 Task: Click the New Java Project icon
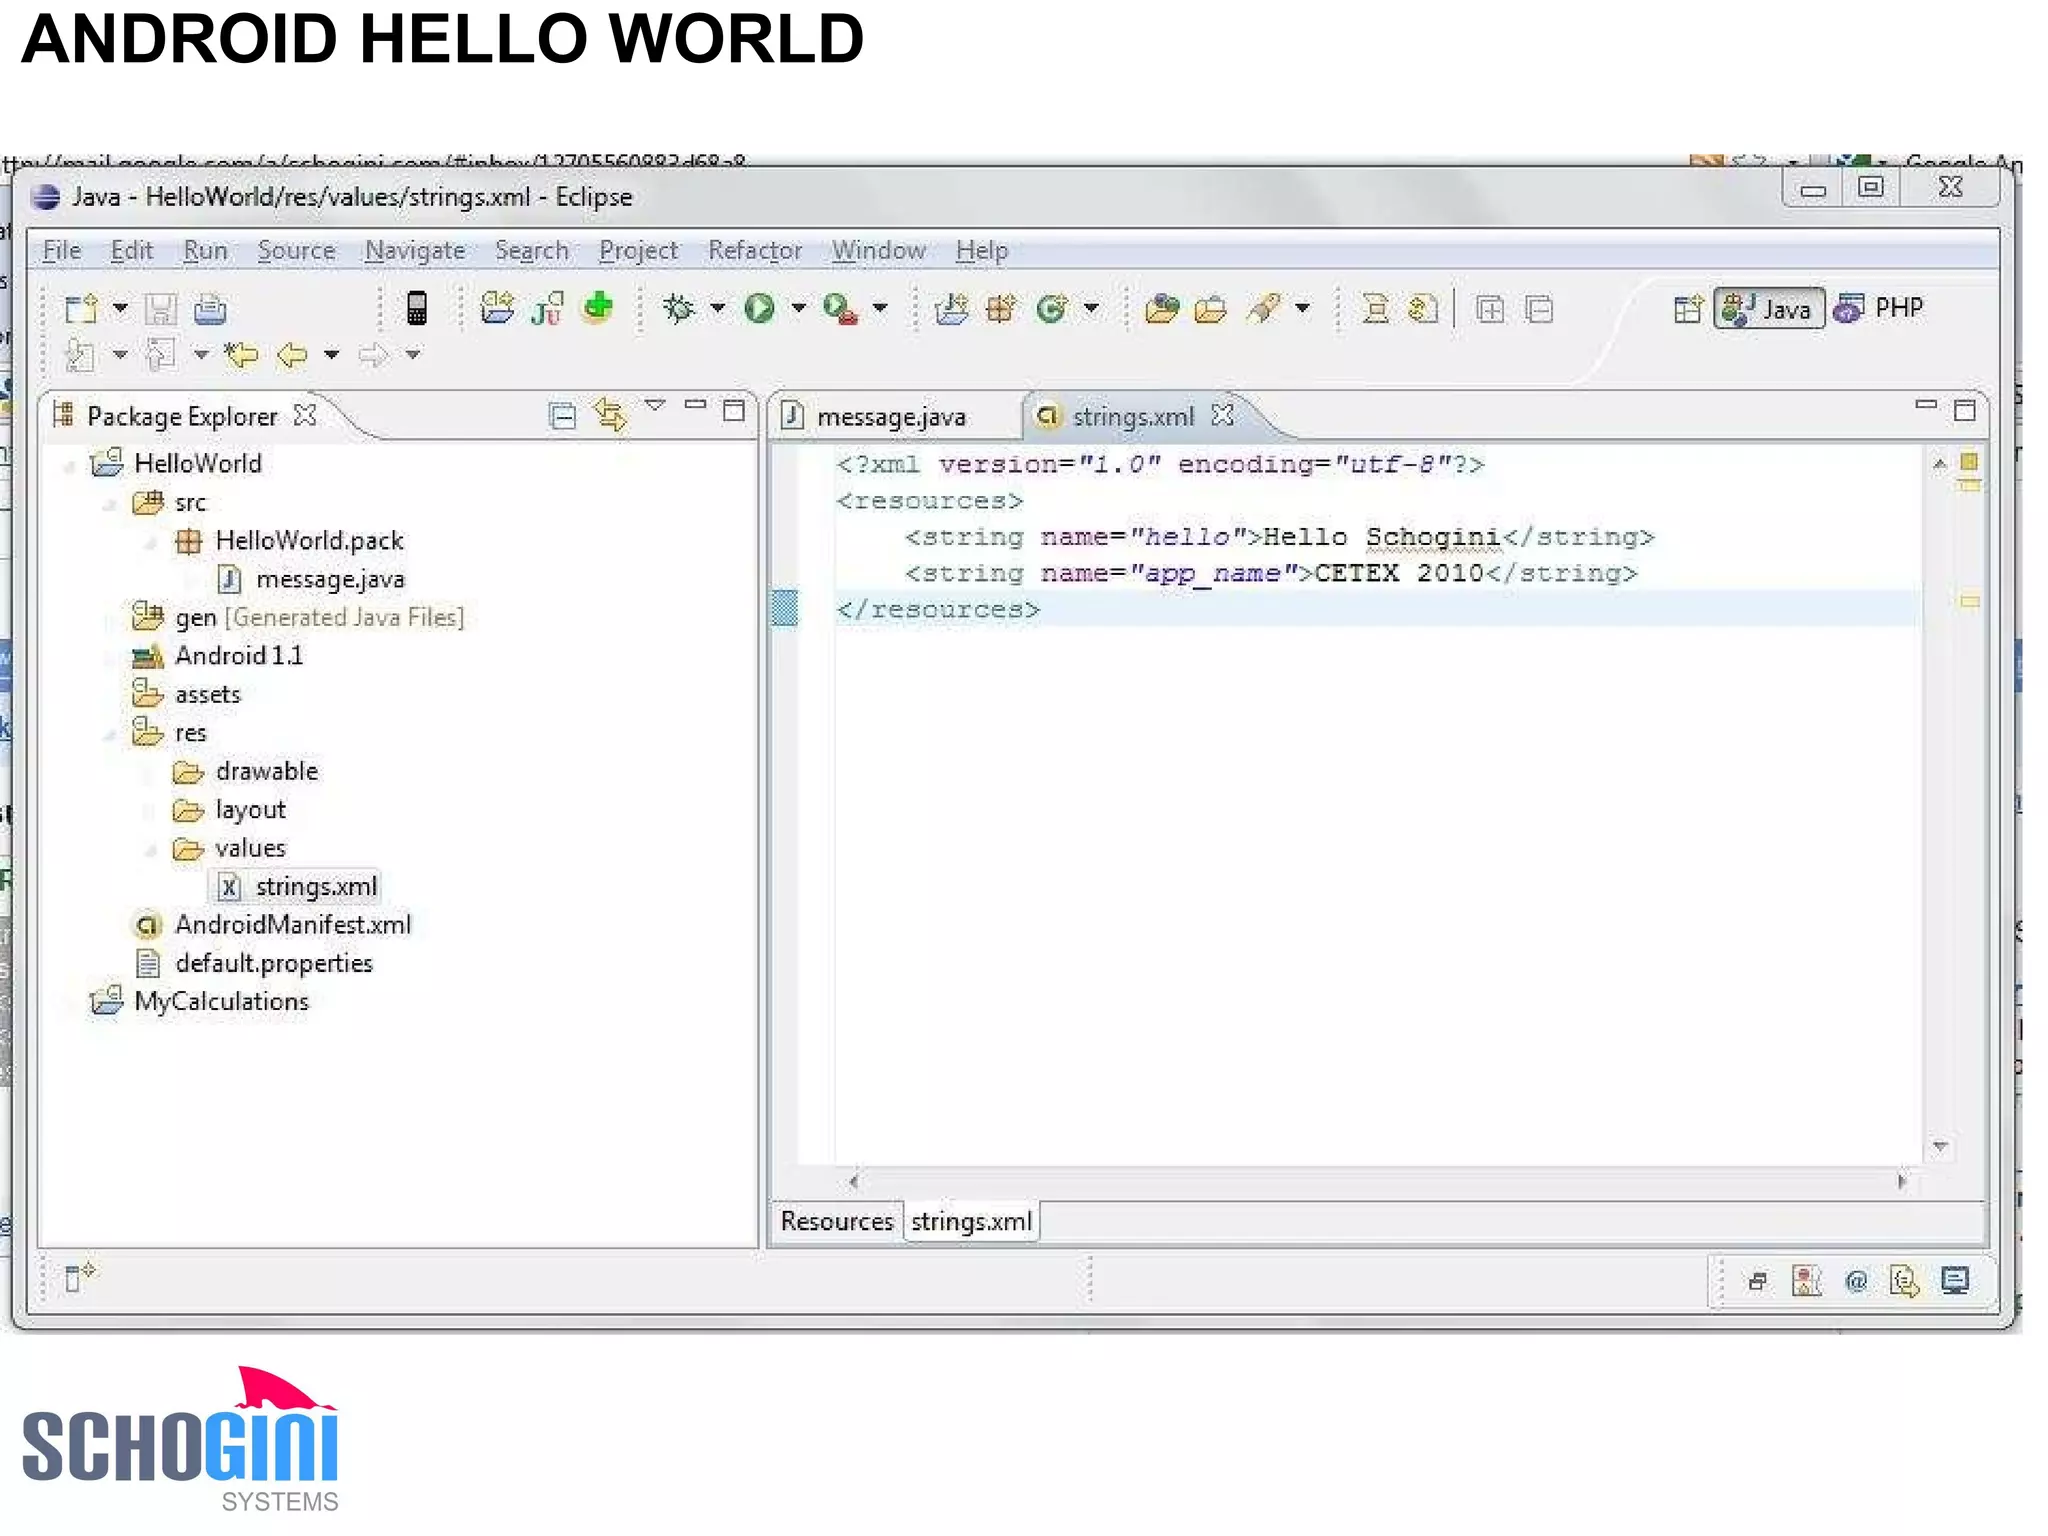pyautogui.click(x=951, y=308)
